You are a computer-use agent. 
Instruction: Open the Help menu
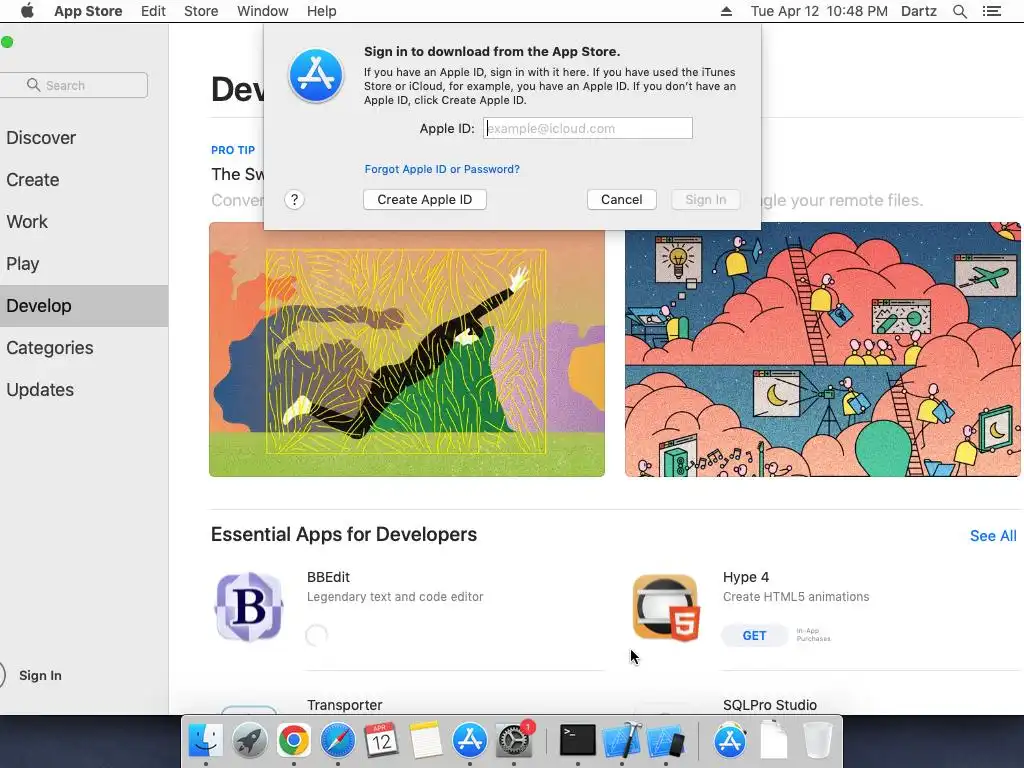tap(321, 11)
